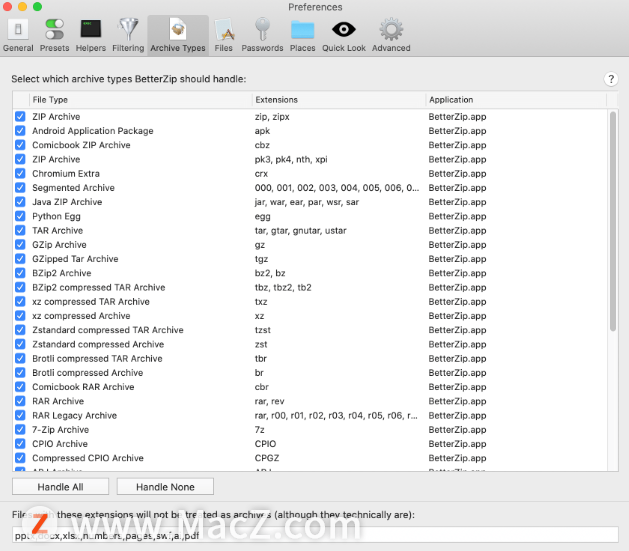This screenshot has width=629, height=551.
Task: Select Brotli compressed TAR Archive row
Action: click(310, 359)
